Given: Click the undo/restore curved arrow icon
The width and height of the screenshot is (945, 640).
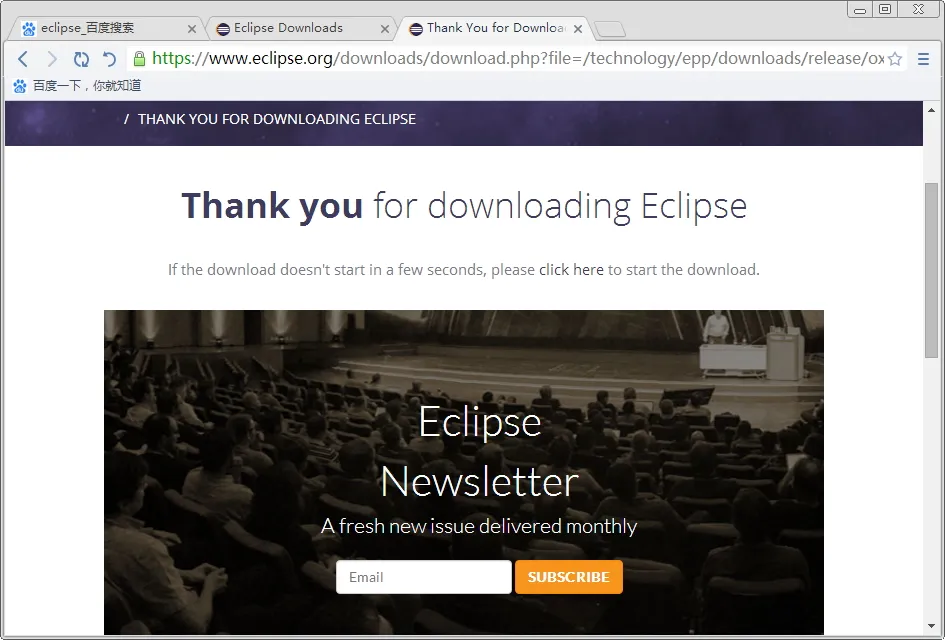Looking at the screenshot, I should pos(109,59).
